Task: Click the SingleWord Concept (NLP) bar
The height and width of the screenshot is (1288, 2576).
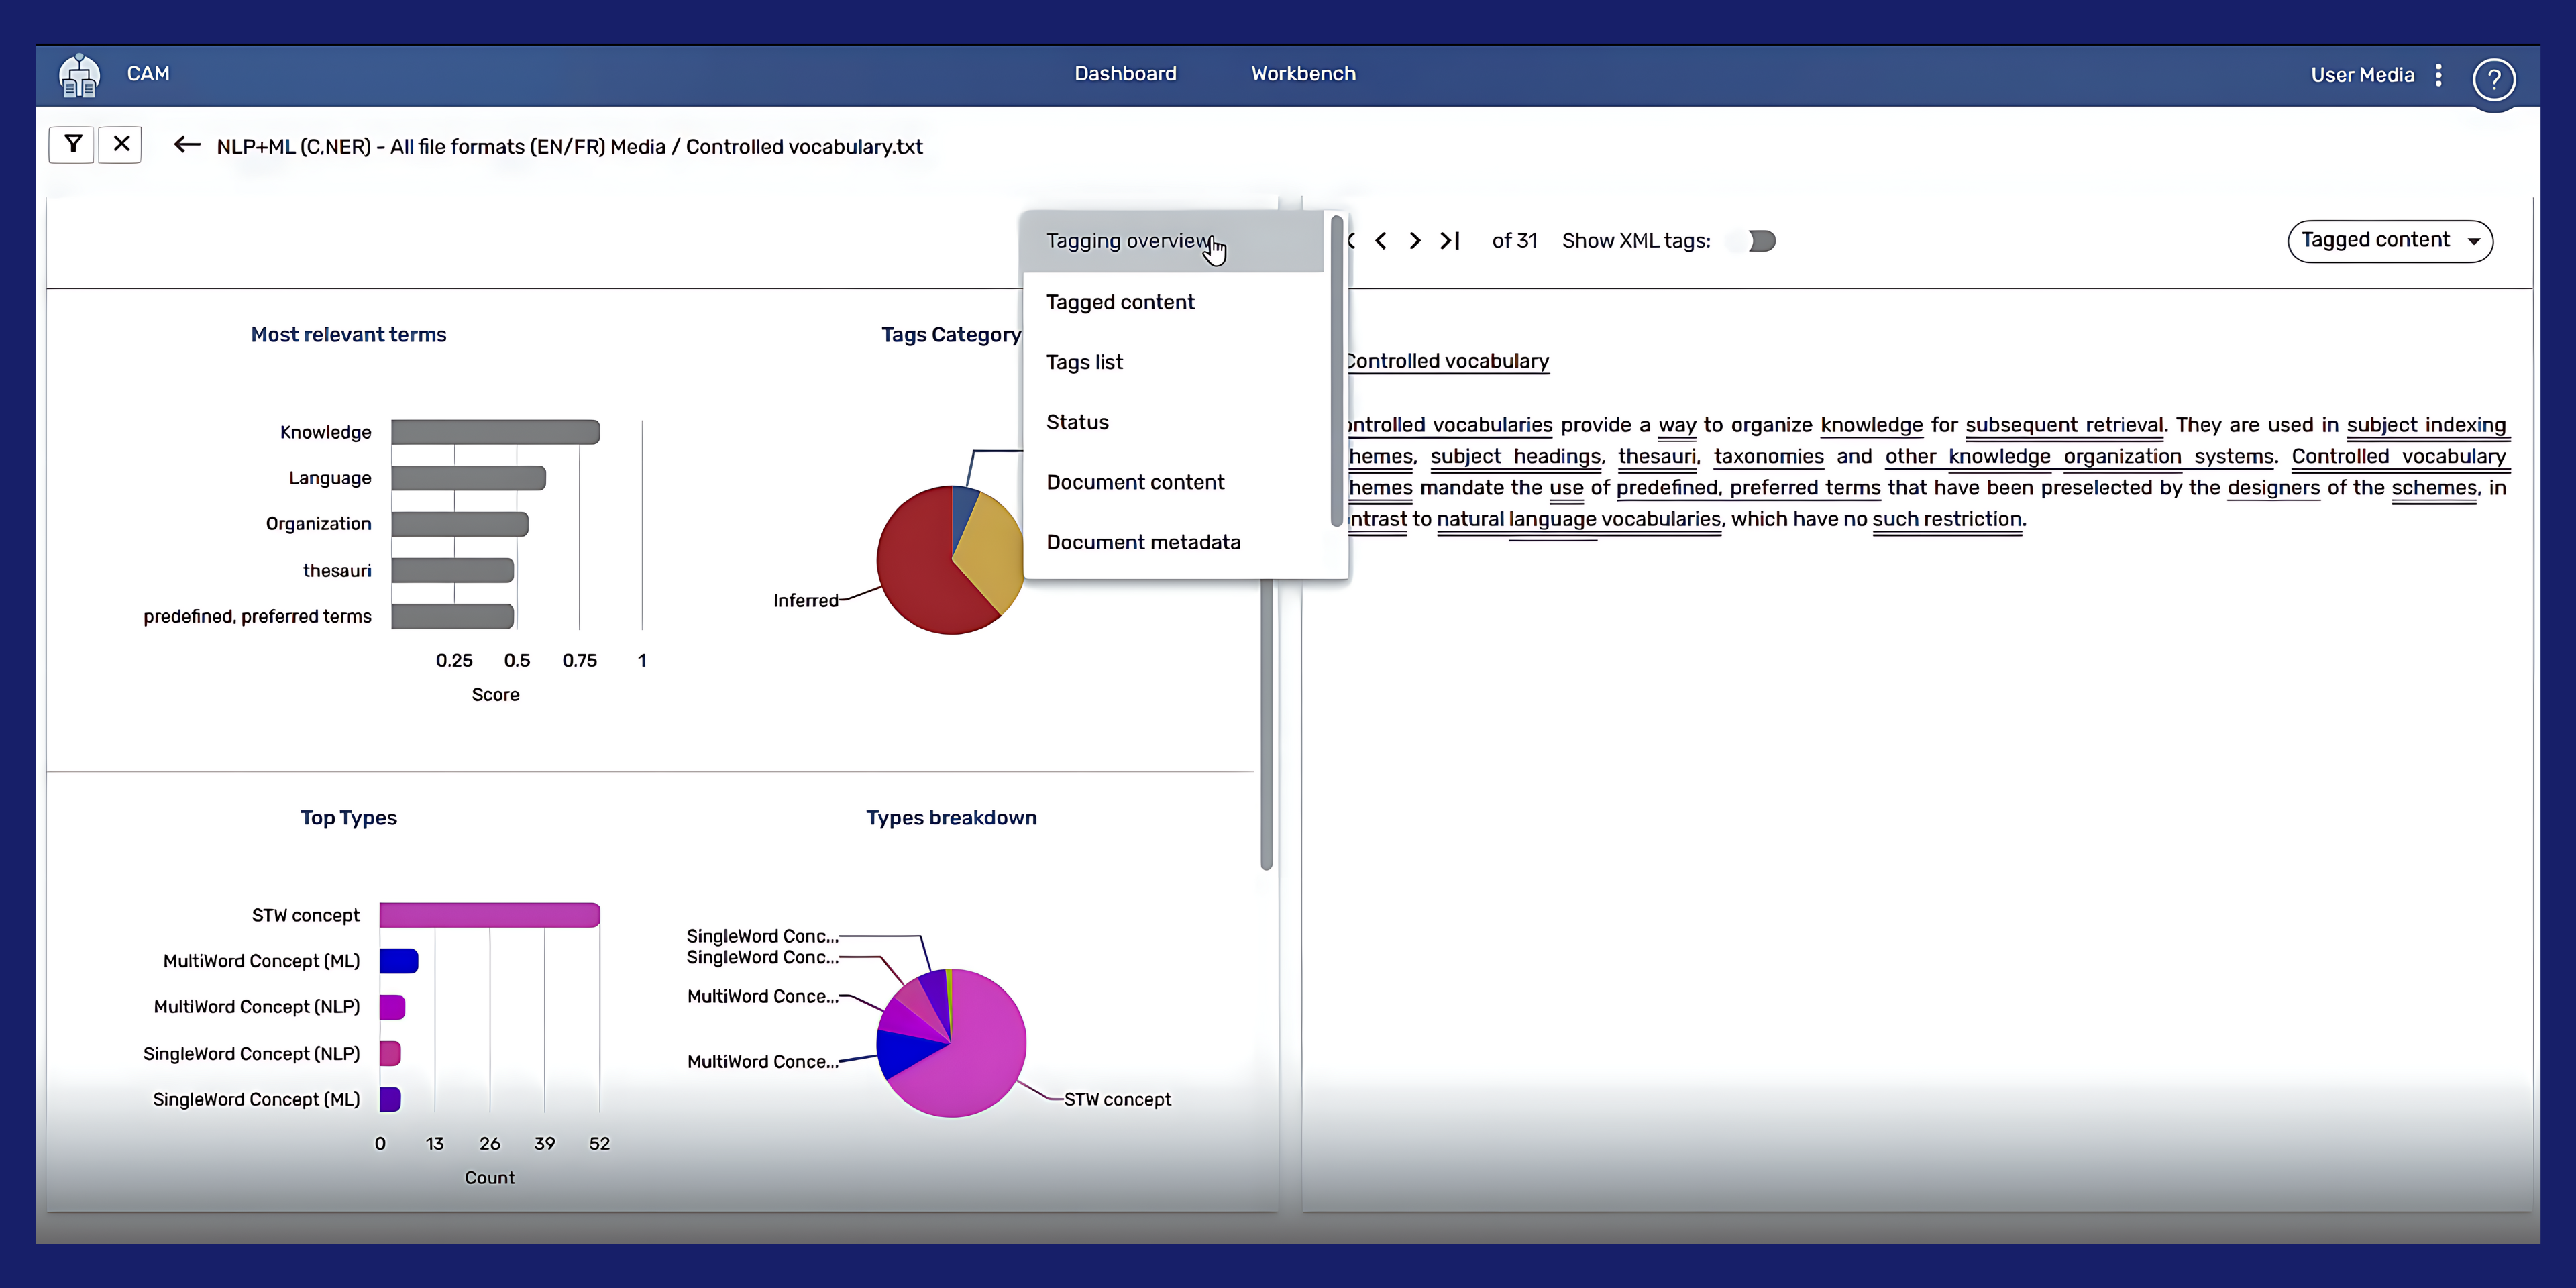Action: [x=390, y=1053]
